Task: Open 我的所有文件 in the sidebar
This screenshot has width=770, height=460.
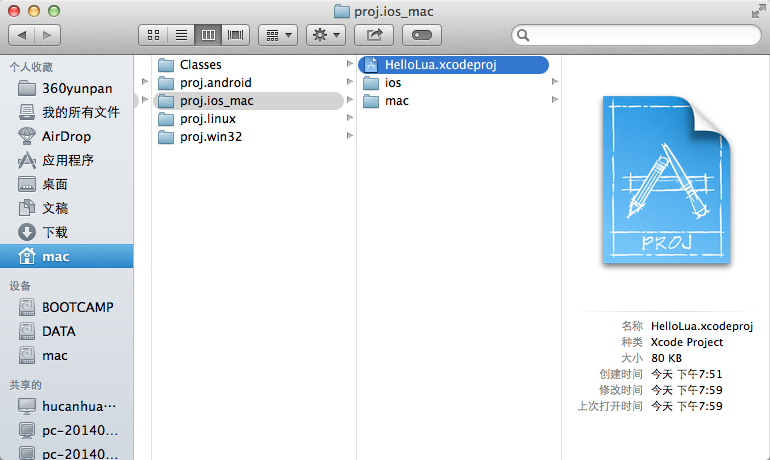Action: [x=67, y=112]
